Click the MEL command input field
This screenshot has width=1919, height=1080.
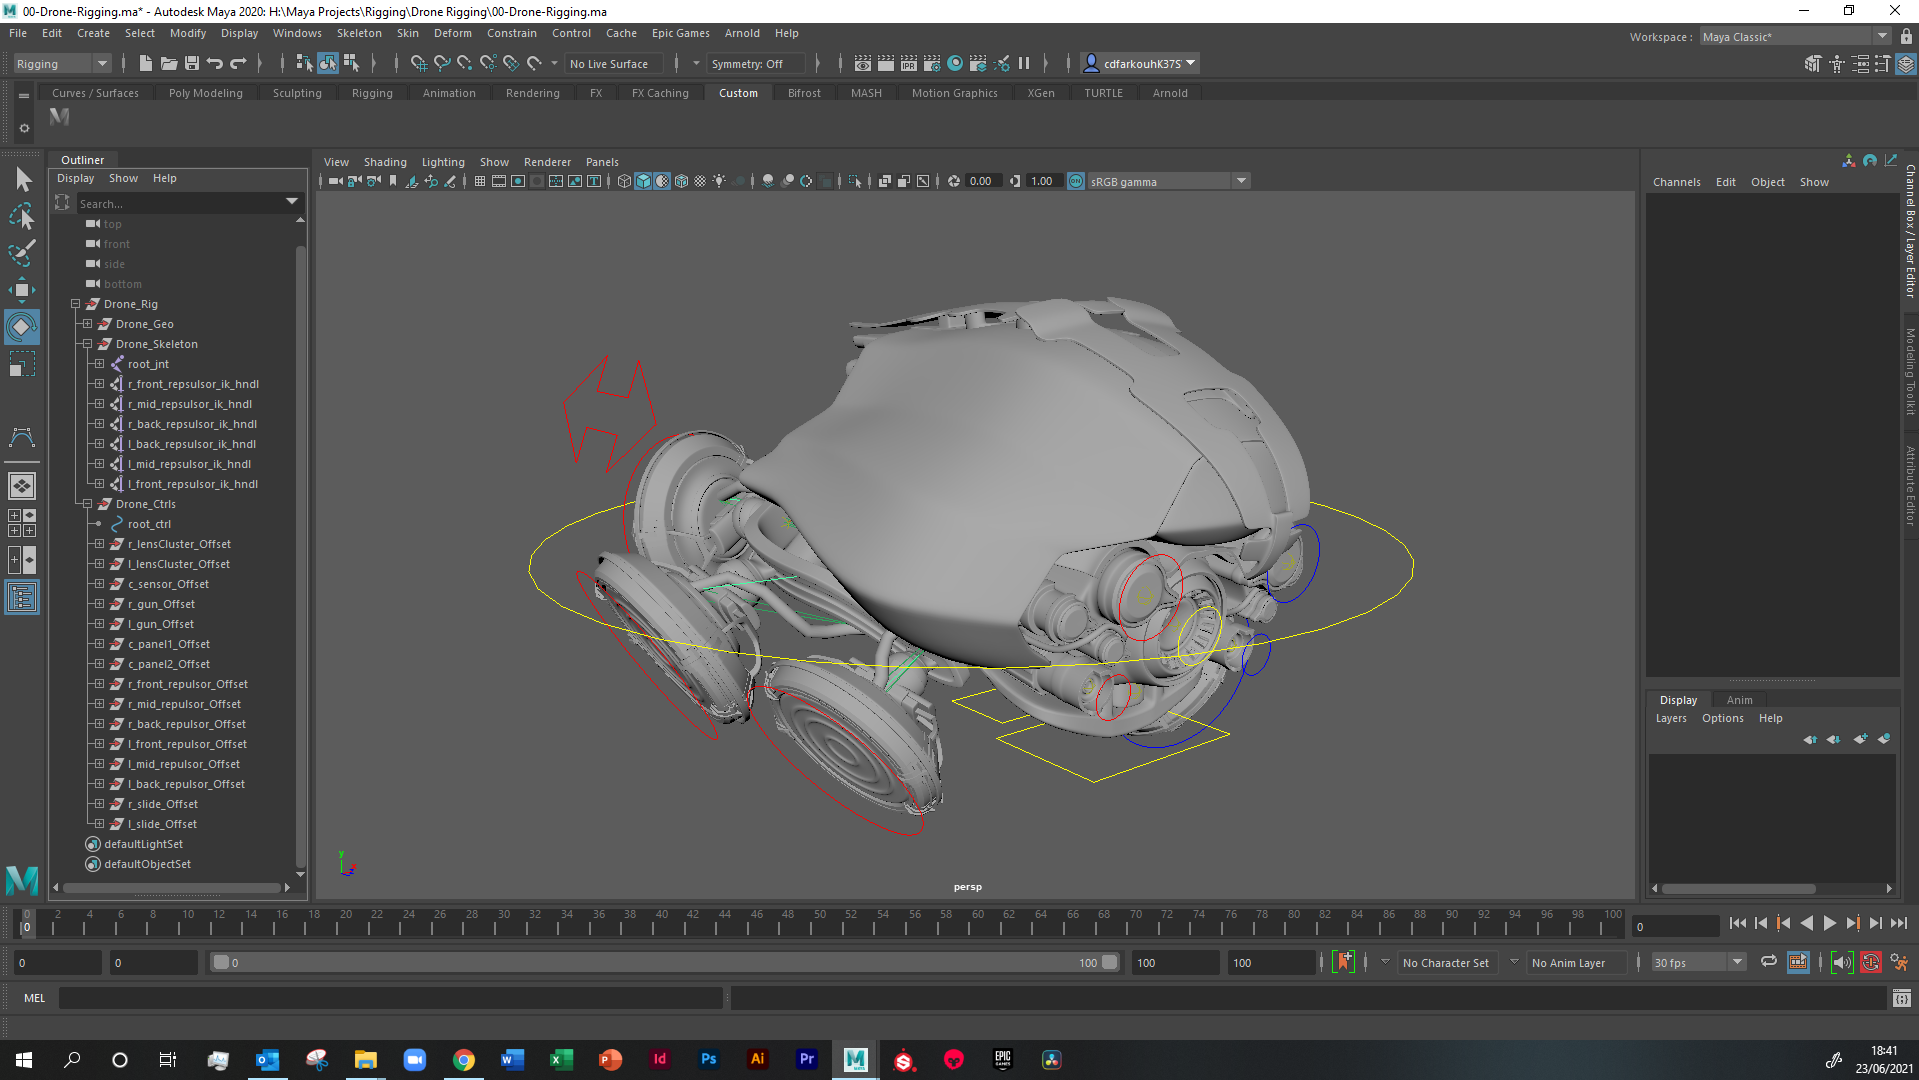coord(390,998)
